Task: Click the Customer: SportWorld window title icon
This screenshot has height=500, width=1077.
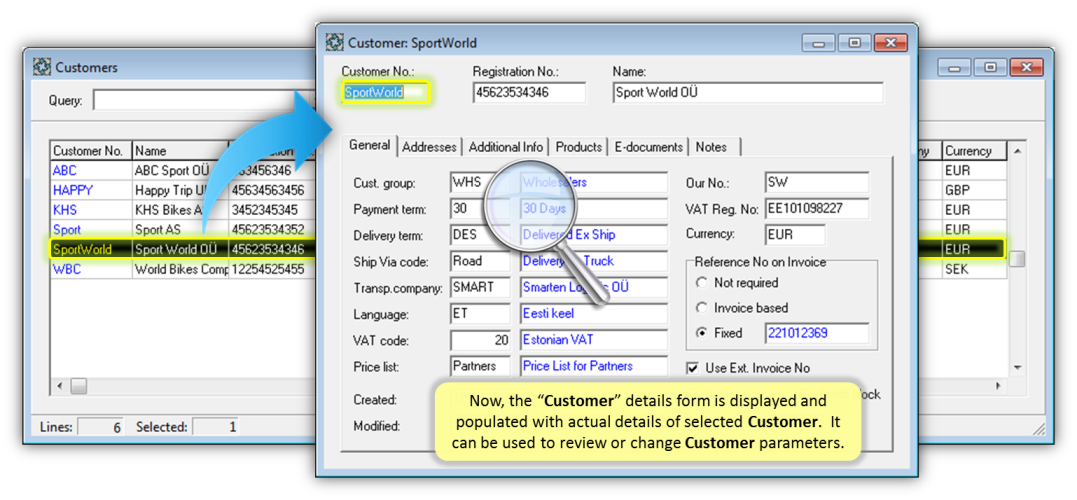Action: [335, 43]
